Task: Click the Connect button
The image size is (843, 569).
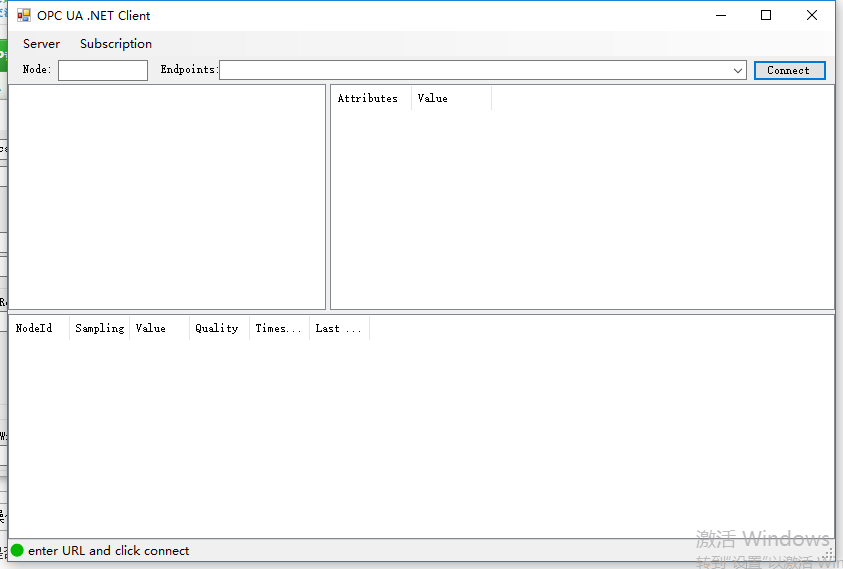Action: (789, 70)
